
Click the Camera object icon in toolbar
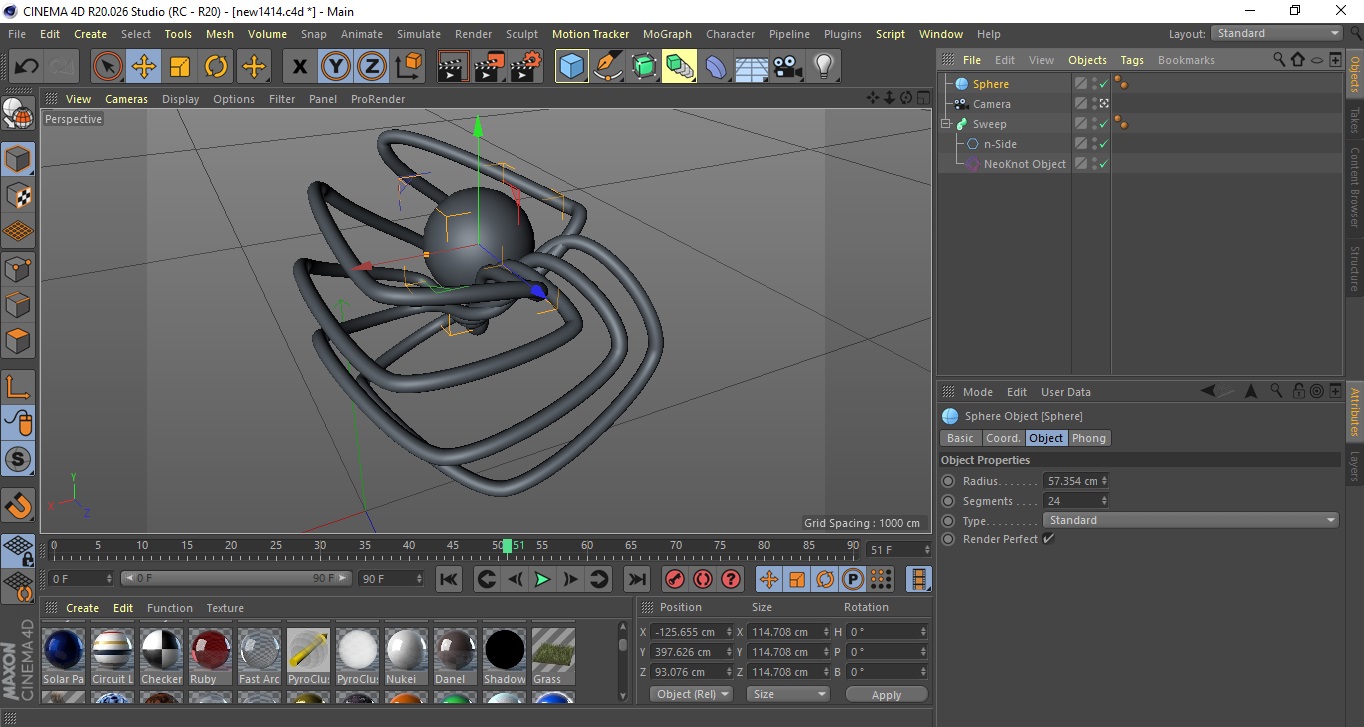[x=788, y=67]
